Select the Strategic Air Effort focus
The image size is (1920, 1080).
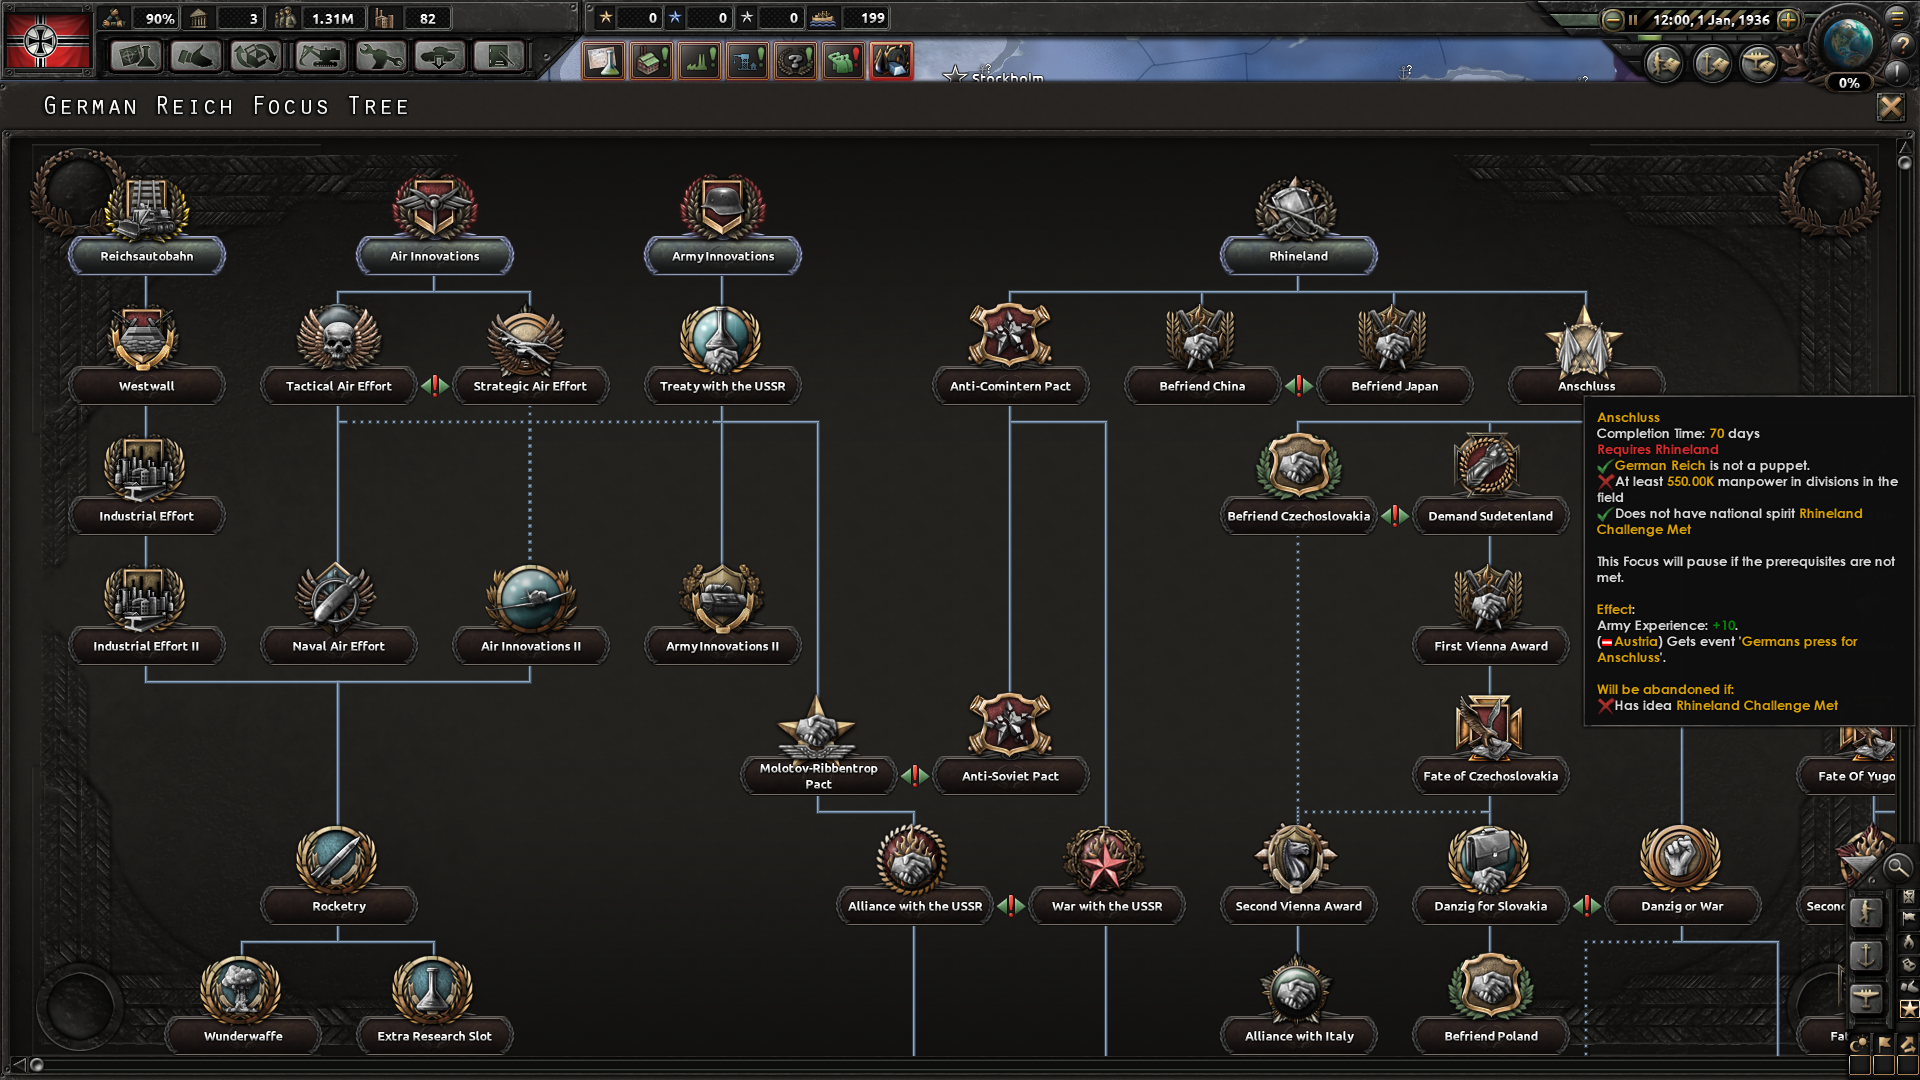pyautogui.click(x=530, y=355)
